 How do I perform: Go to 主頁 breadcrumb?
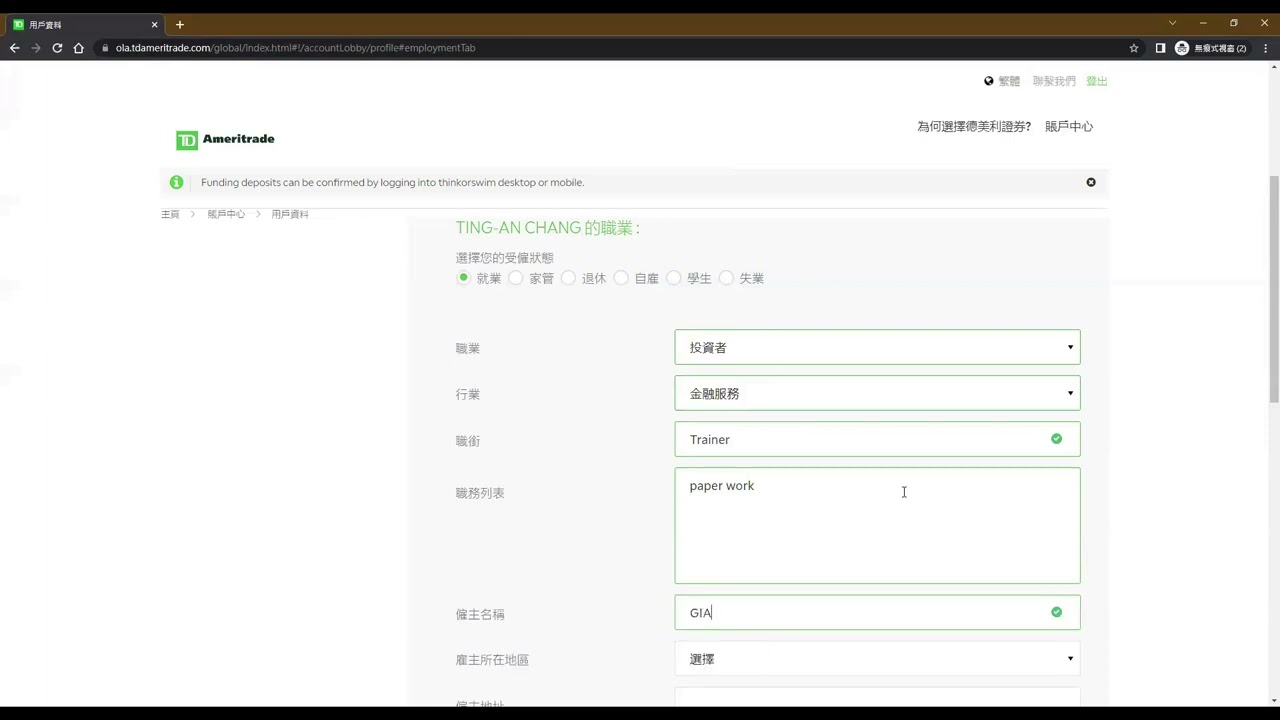pyautogui.click(x=170, y=214)
